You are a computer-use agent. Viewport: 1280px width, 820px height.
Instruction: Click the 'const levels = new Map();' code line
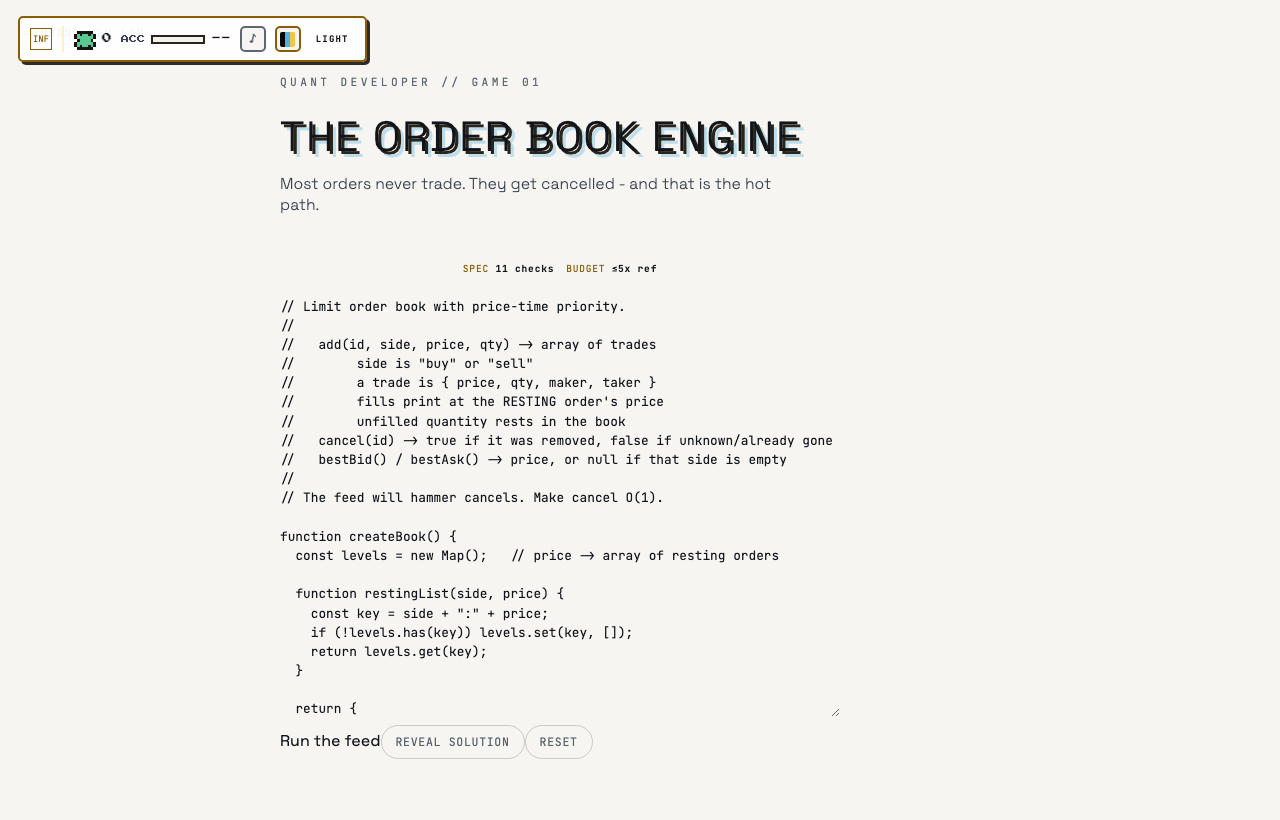(x=391, y=556)
